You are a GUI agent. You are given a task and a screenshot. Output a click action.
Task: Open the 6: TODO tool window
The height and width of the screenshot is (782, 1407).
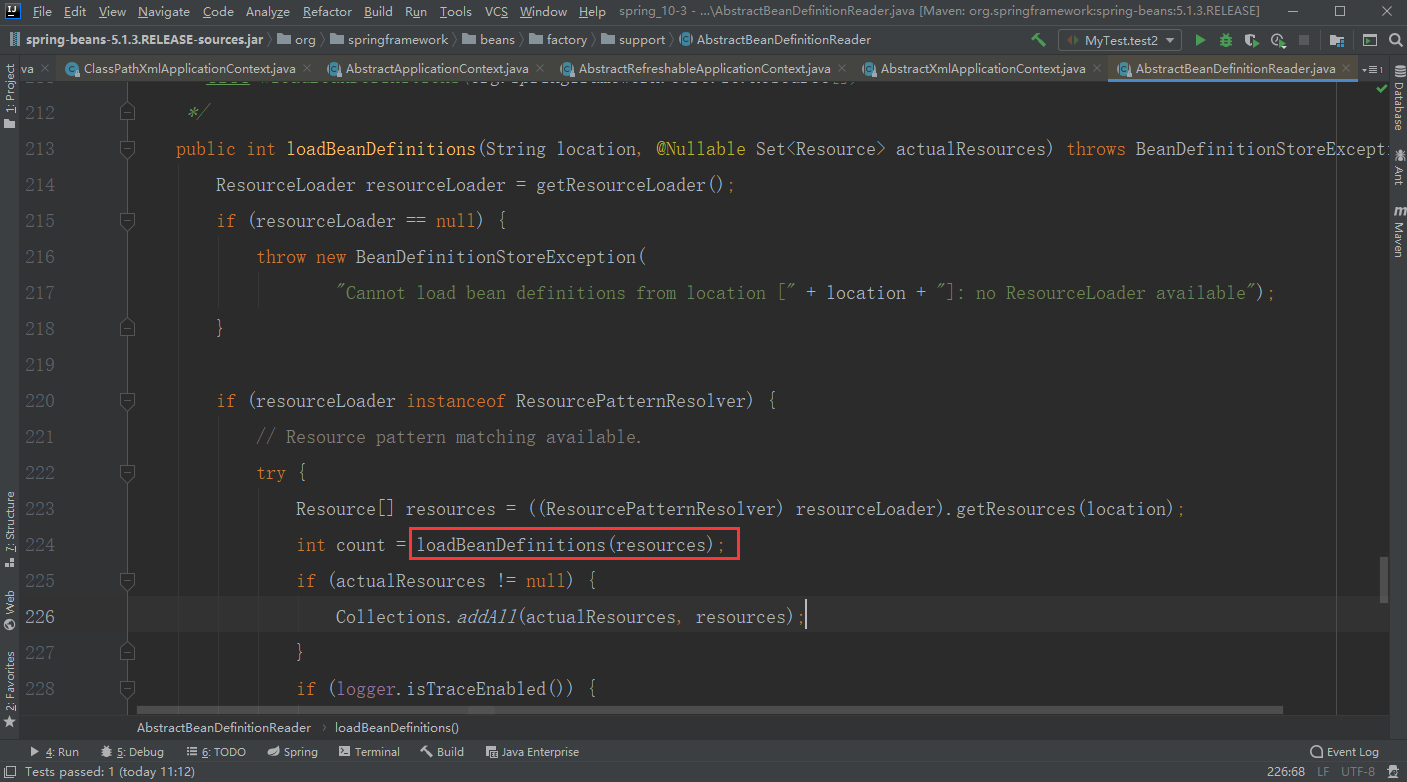[x=215, y=752]
